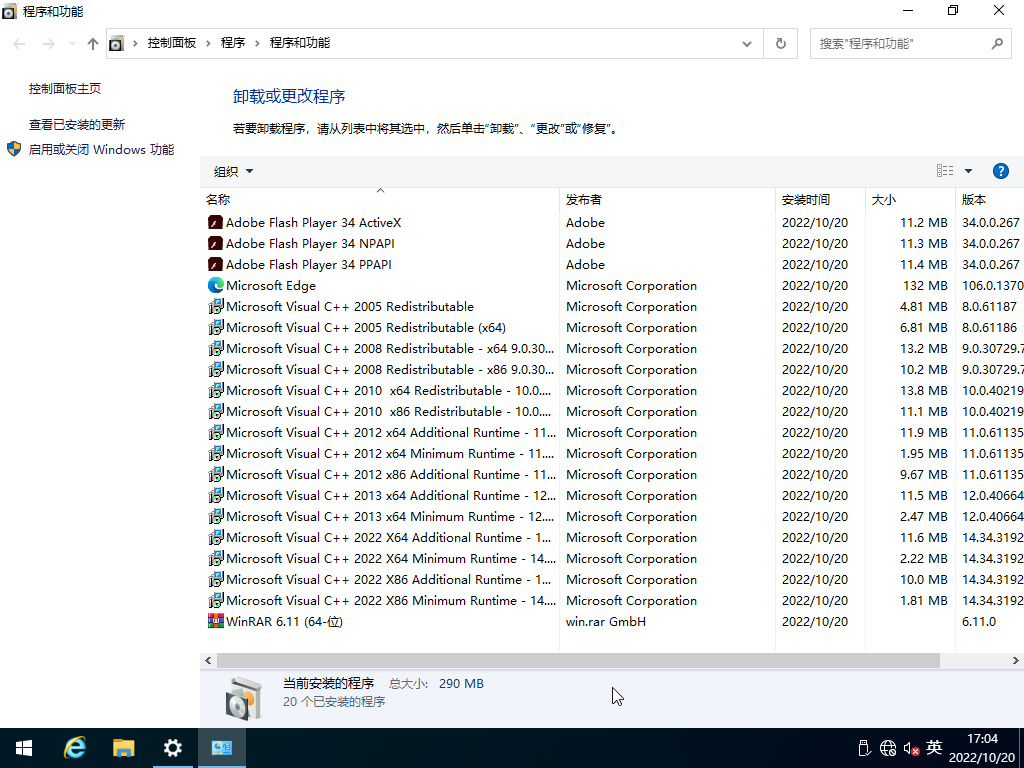Sort by the 发布者 column header

pos(667,199)
